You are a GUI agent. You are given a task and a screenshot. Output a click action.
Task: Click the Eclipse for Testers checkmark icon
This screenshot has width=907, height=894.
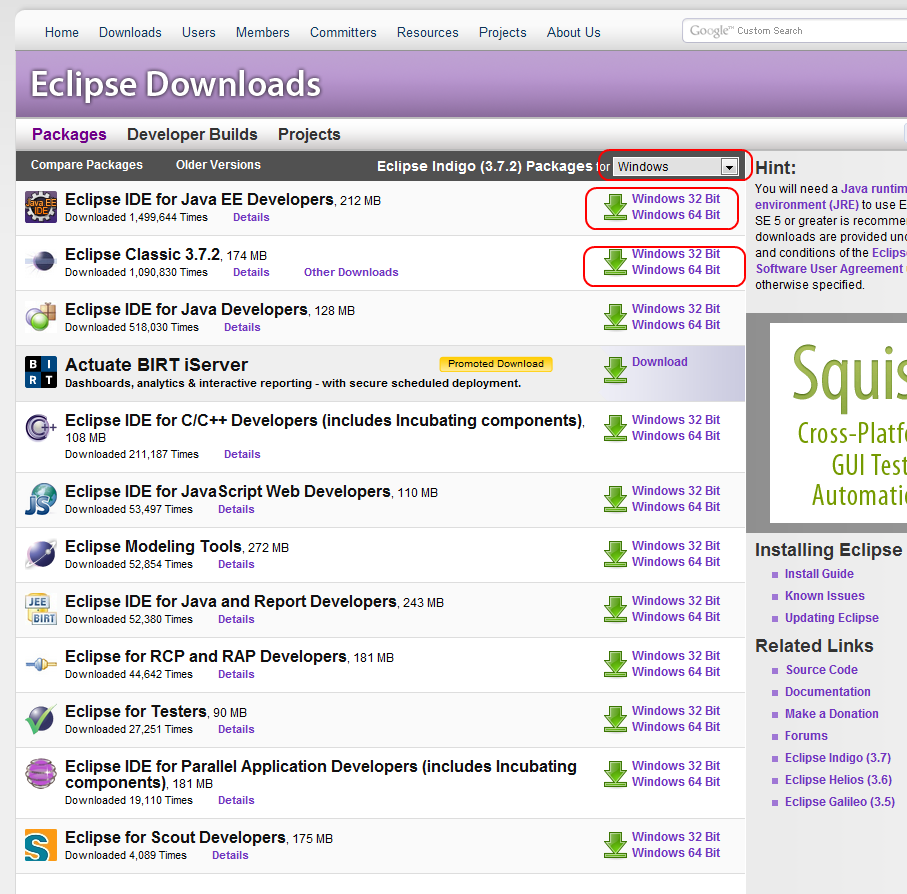pyautogui.click(x=40, y=719)
